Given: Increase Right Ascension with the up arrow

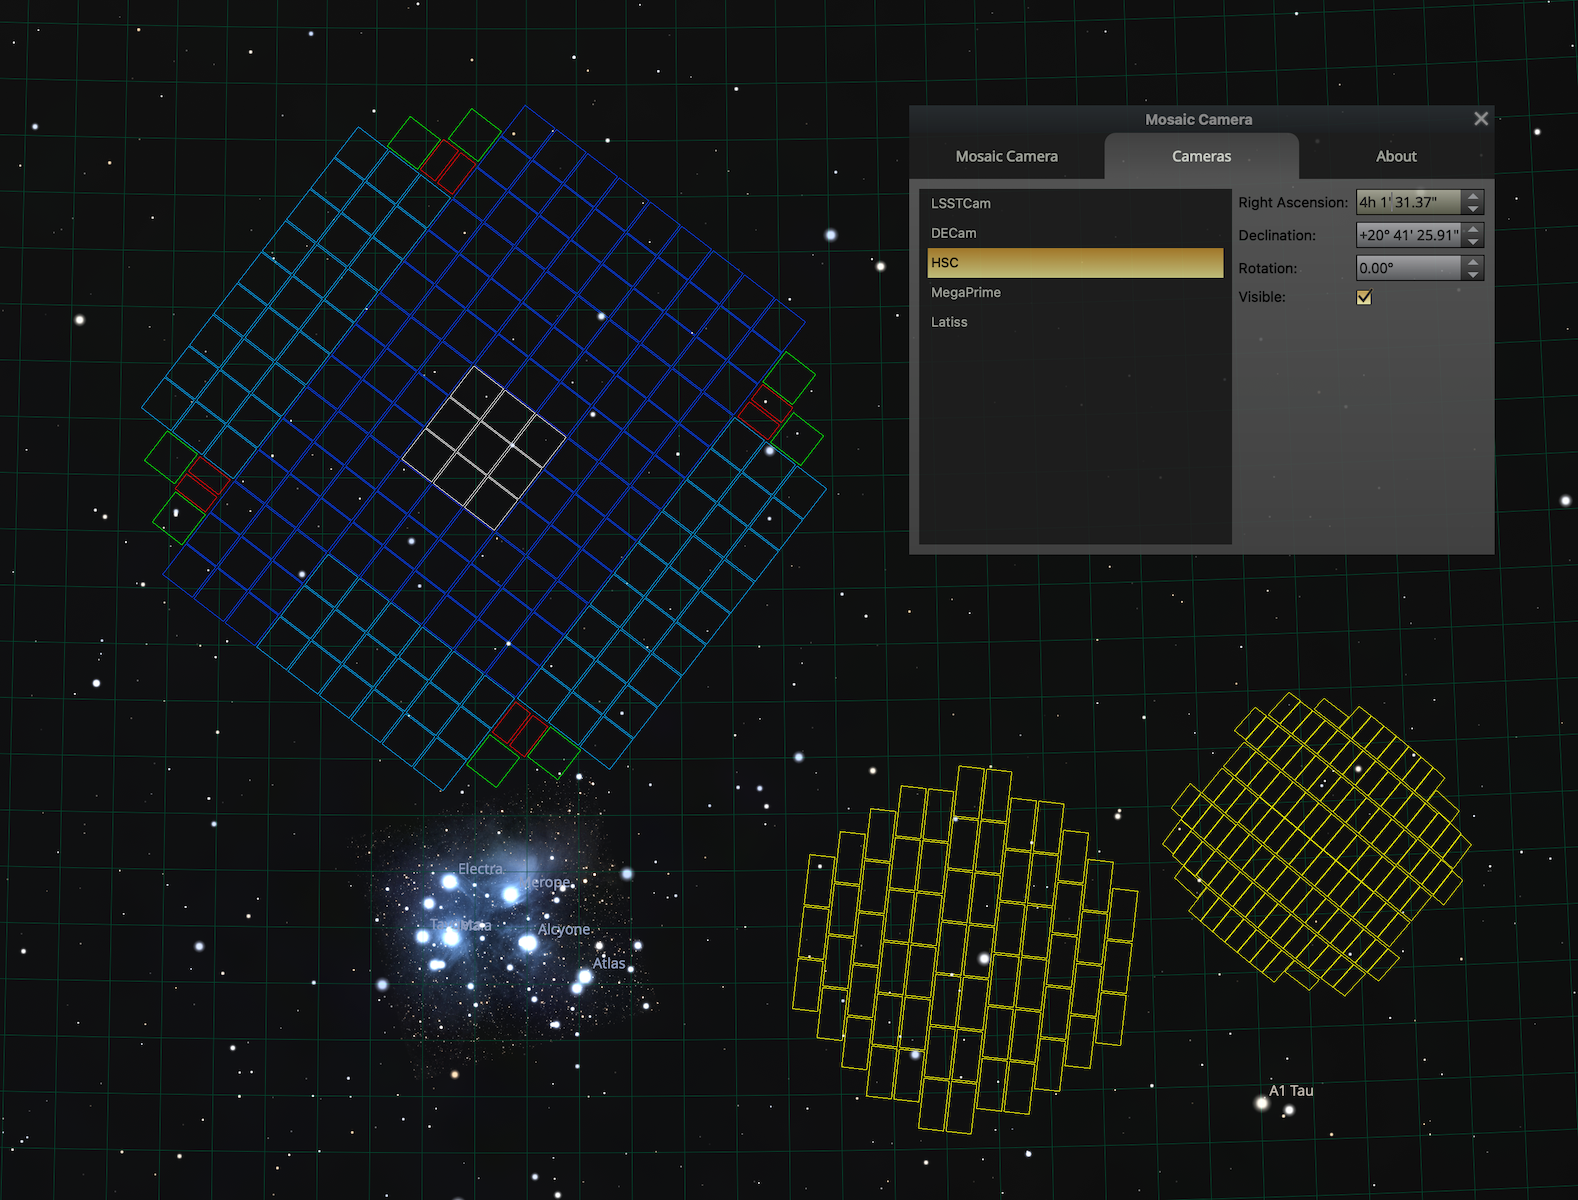Looking at the screenshot, I should click(x=1472, y=196).
